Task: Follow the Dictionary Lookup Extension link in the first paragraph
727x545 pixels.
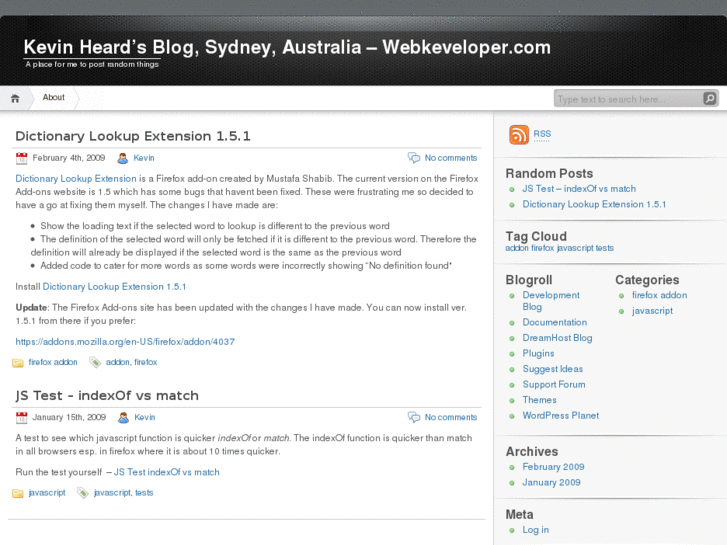Action: (76, 179)
